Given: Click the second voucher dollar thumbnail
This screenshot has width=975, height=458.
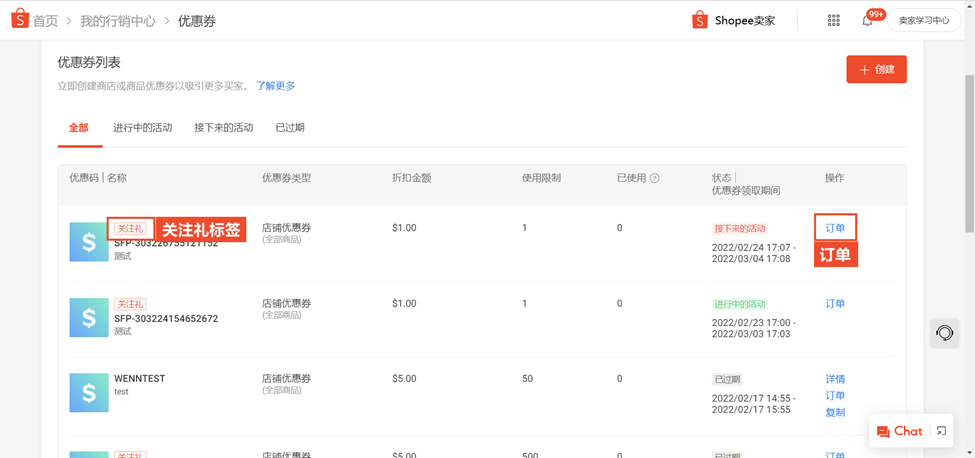Looking at the screenshot, I should pos(89,318).
